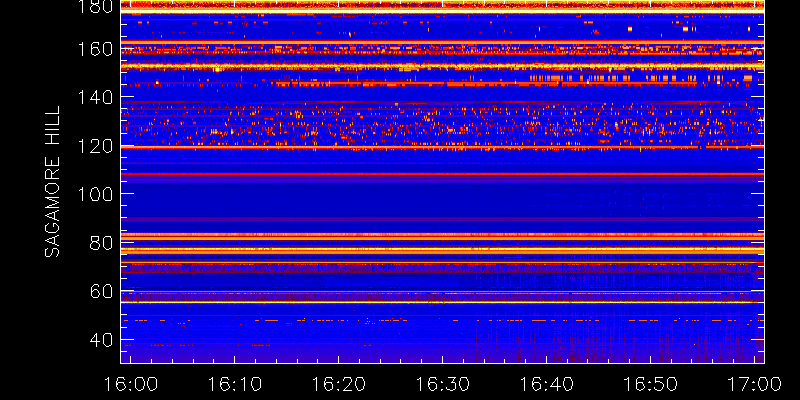Click the 16:30 time axis label
This screenshot has width=800, height=400.
442,384
